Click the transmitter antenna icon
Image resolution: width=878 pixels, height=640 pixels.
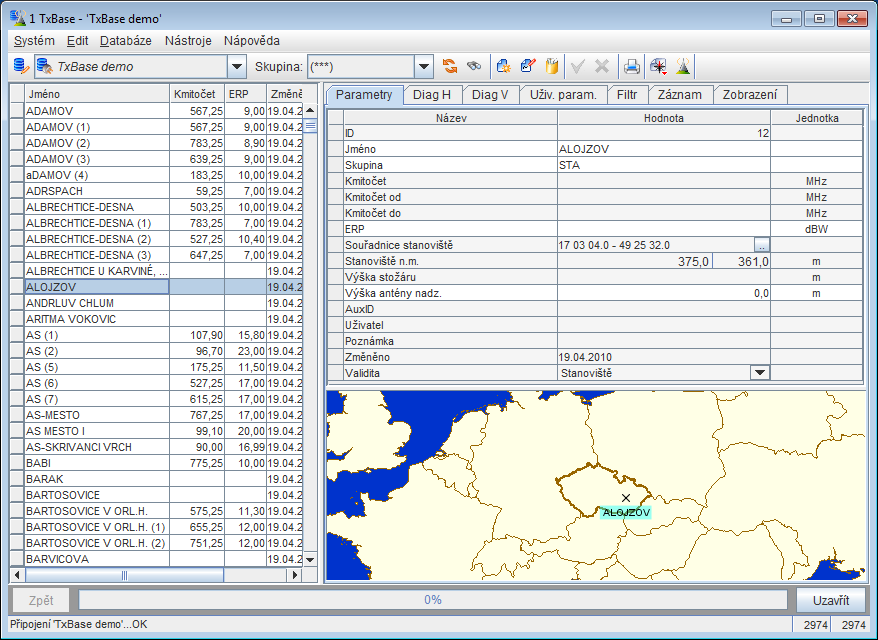click(683, 64)
